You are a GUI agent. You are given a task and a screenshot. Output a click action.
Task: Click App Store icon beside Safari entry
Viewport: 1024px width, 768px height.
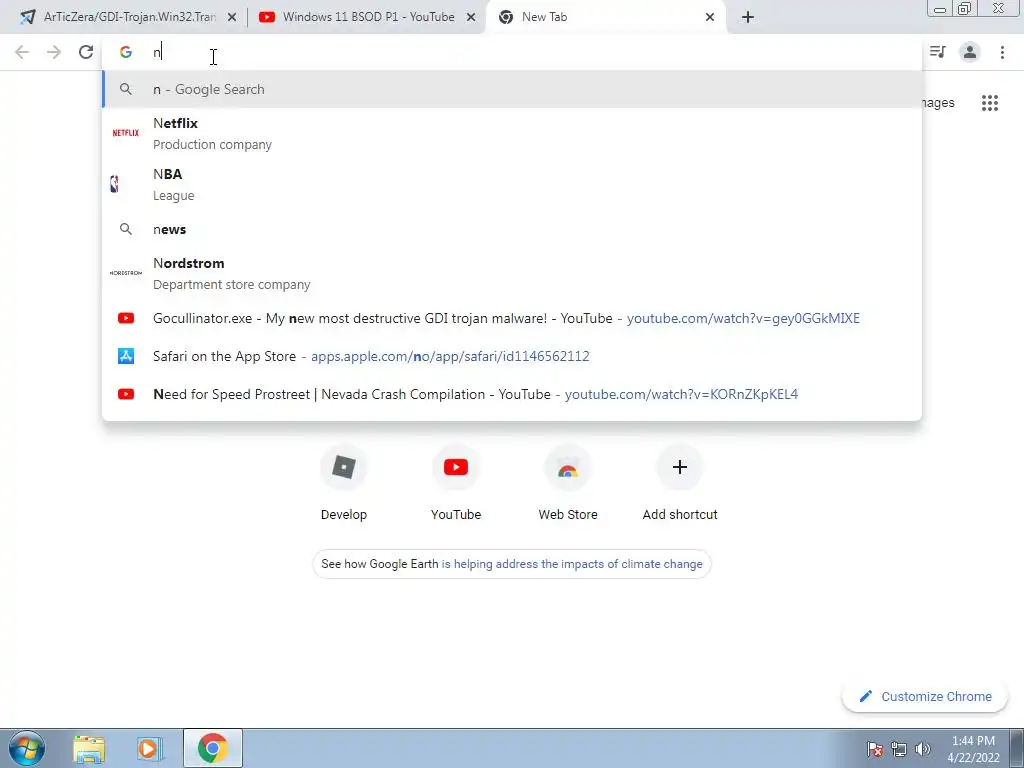pyautogui.click(x=125, y=356)
